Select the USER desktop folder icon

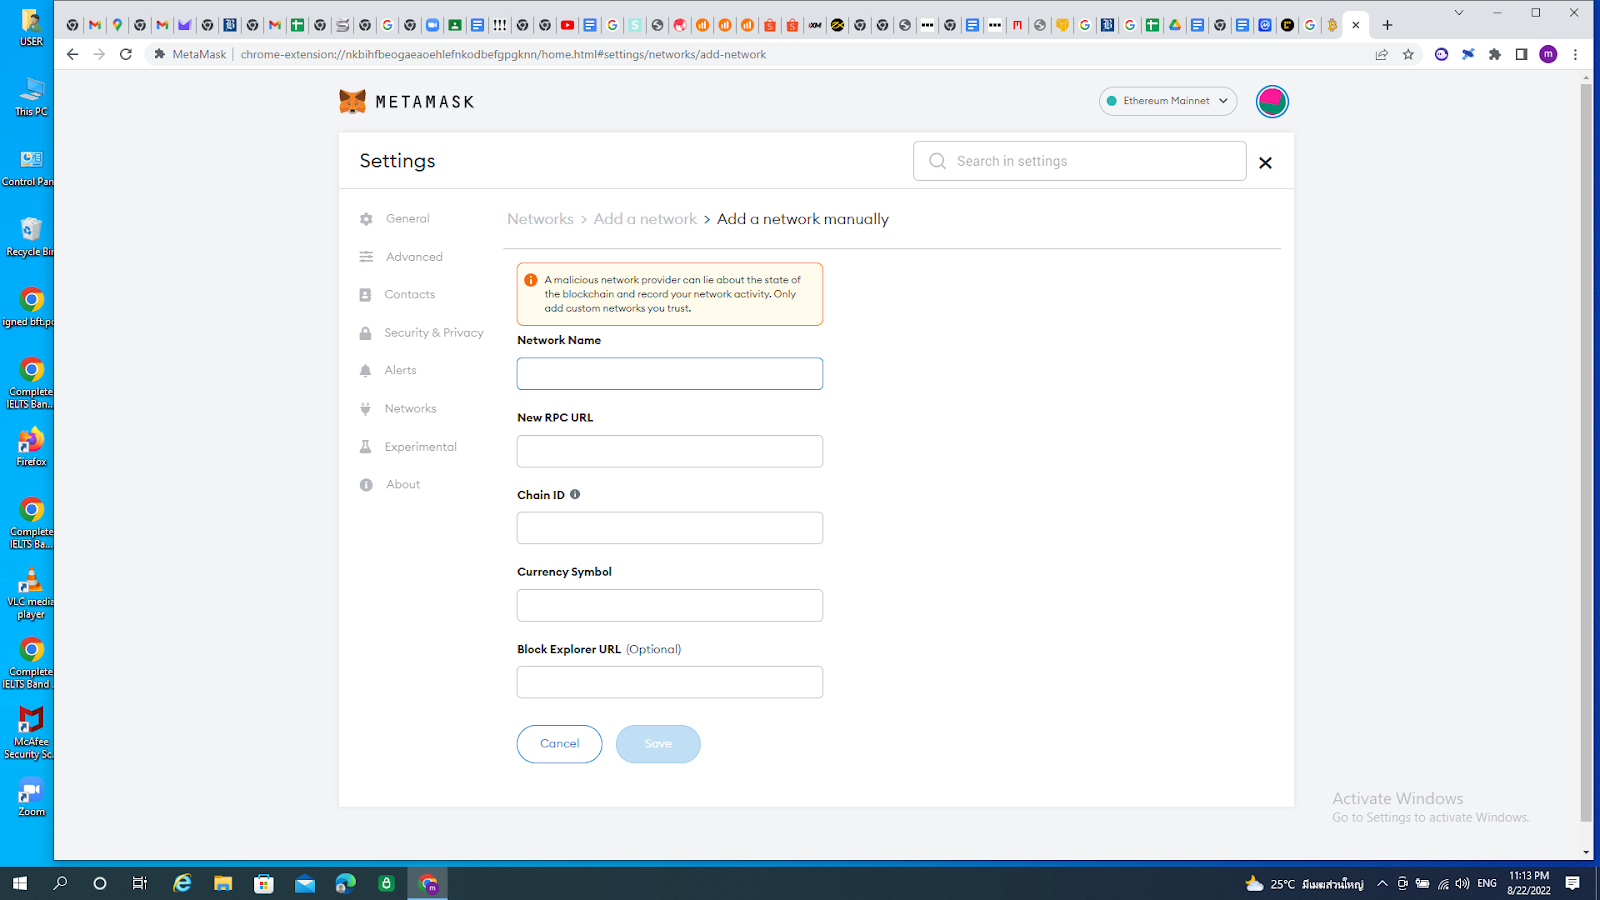point(31,28)
